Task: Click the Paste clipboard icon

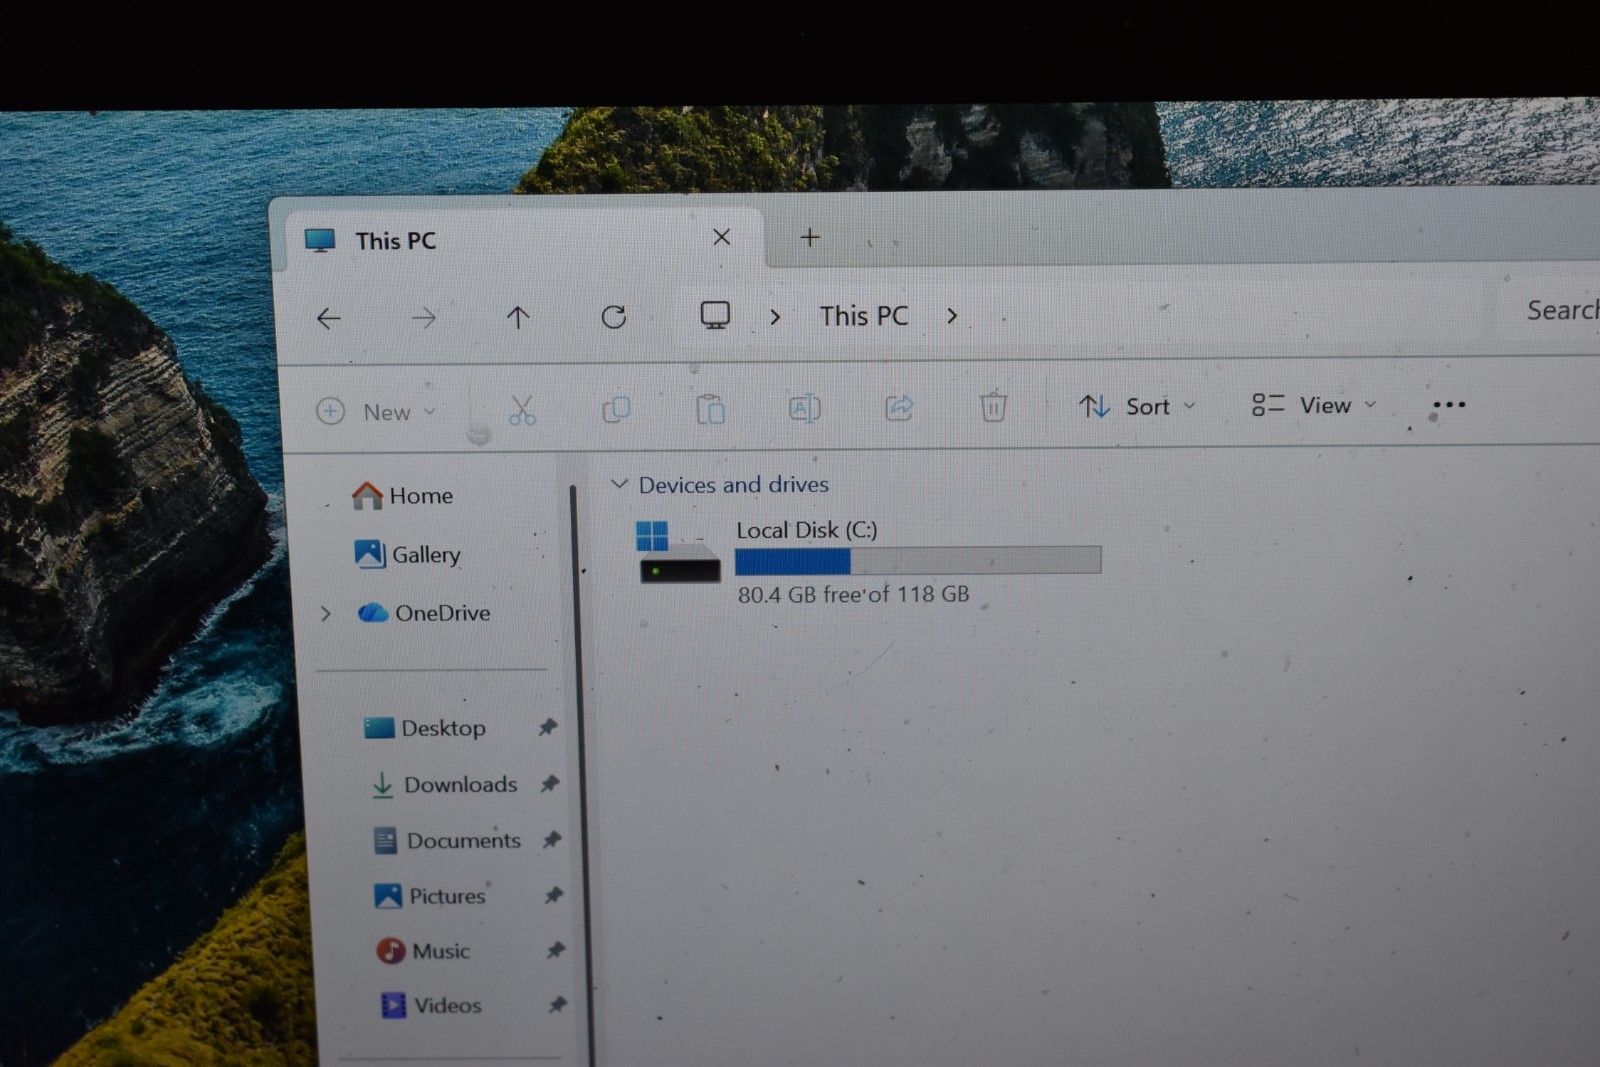Action: coord(710,408)
